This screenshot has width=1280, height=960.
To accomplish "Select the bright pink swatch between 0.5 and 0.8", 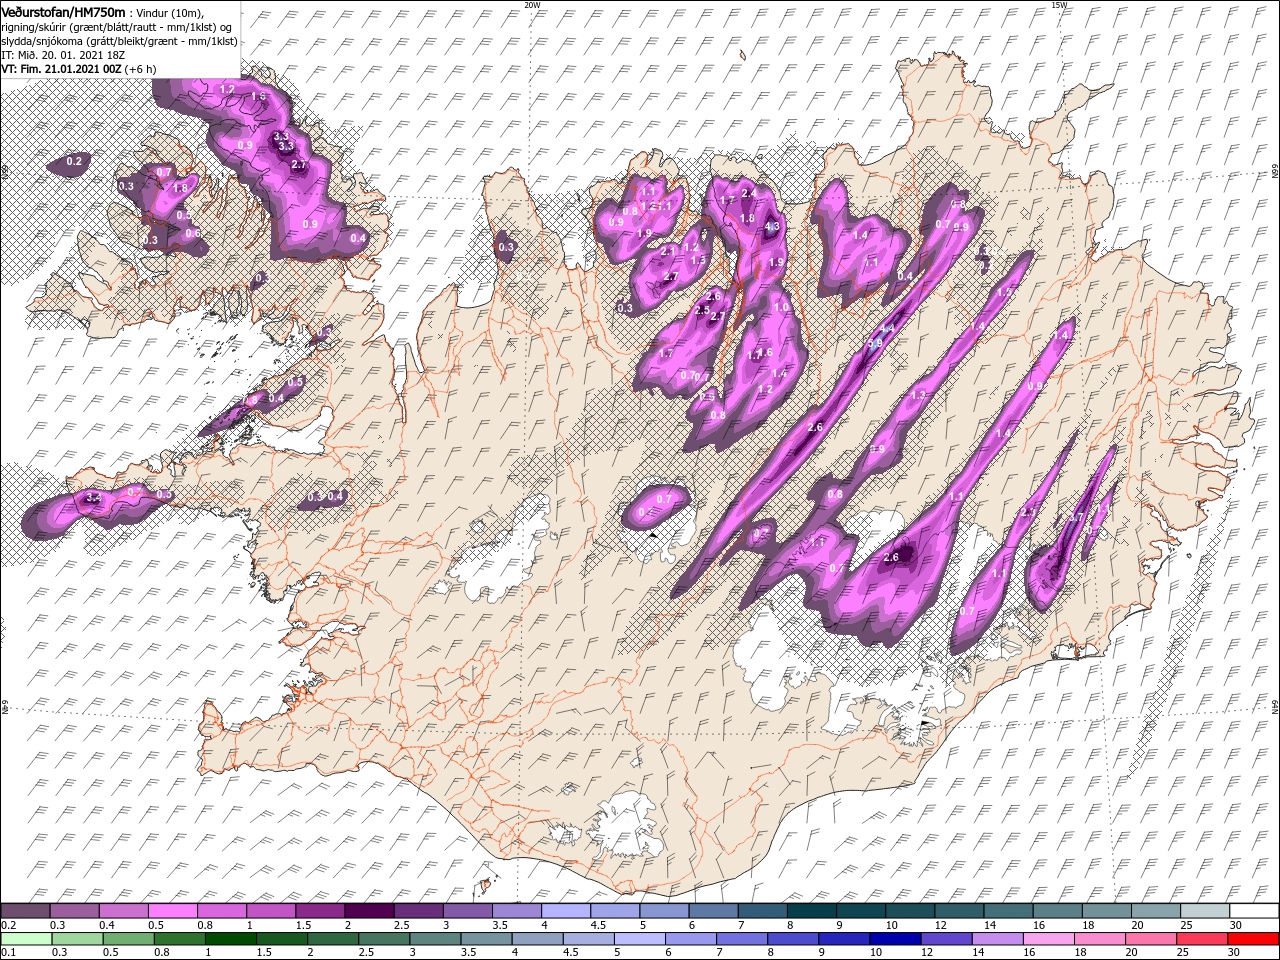I will [x=172, y=910].
